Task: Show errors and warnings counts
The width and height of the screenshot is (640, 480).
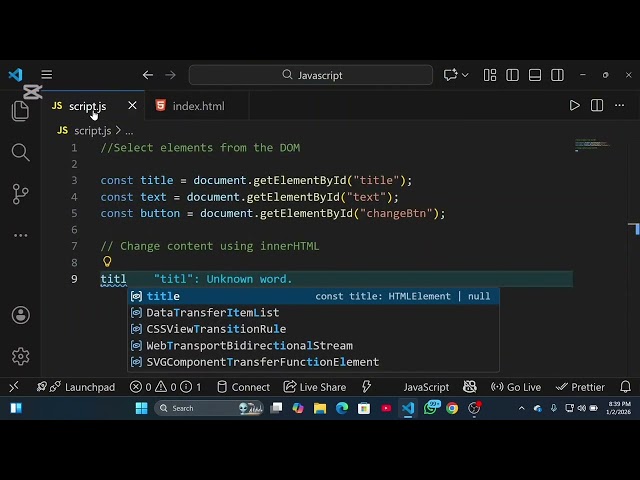Action: (x=165, y=387)
